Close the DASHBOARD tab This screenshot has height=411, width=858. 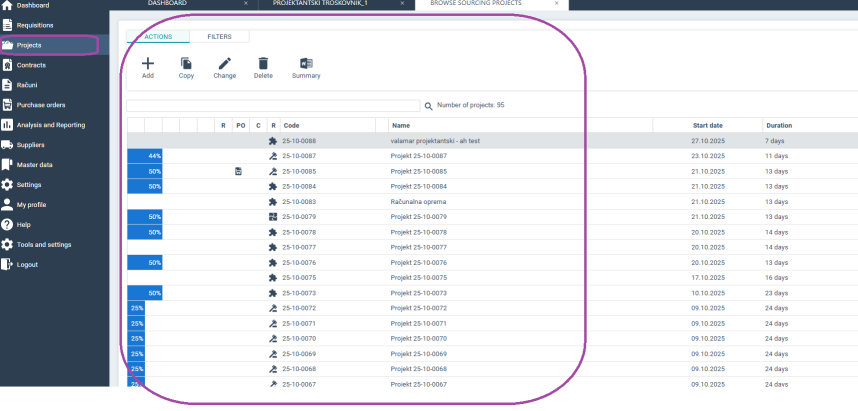point(243,4)
